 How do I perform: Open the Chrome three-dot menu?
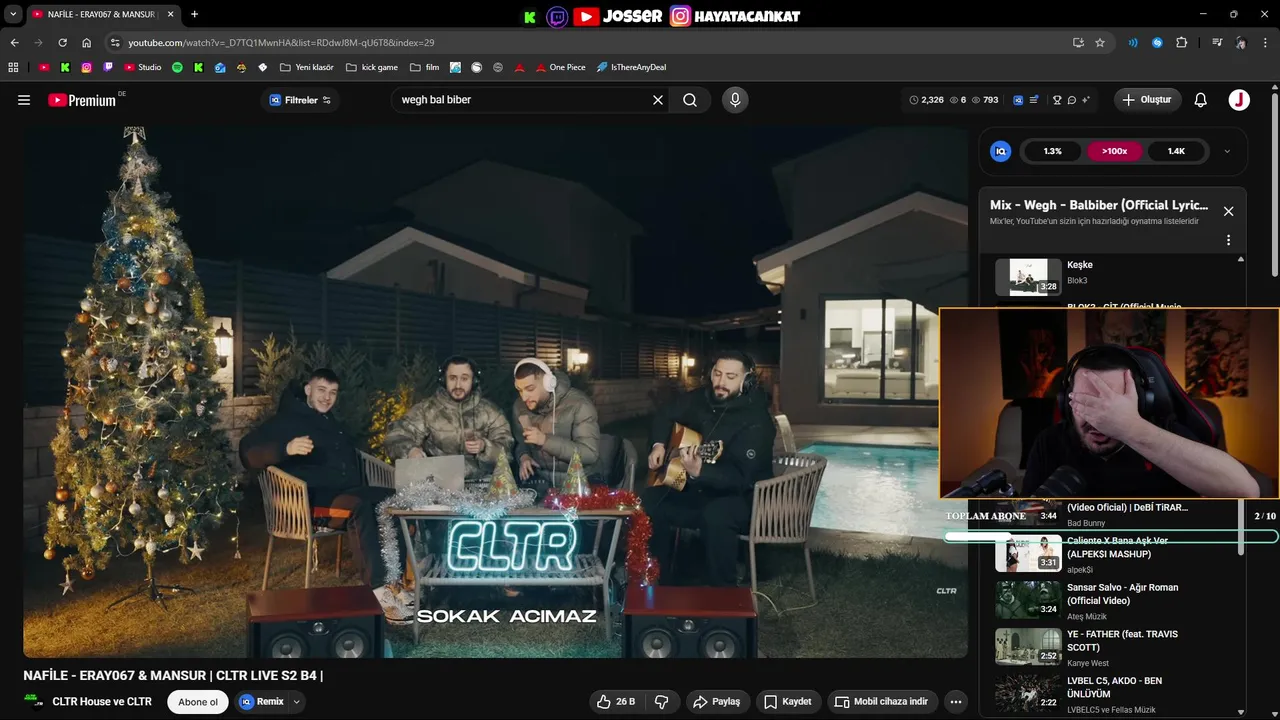pos(1266,43)
